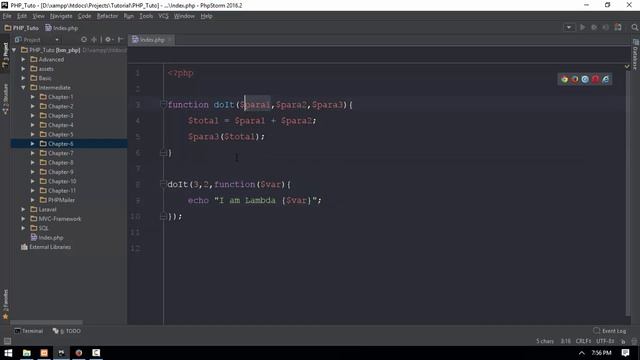Toggle fold end marker at closure end

tap(163, 216)
